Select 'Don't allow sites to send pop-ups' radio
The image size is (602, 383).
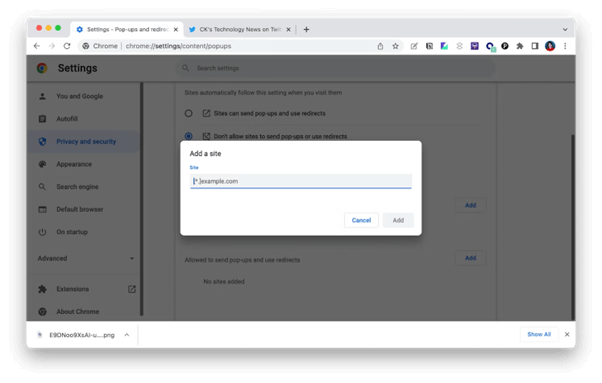coord(189,136)
